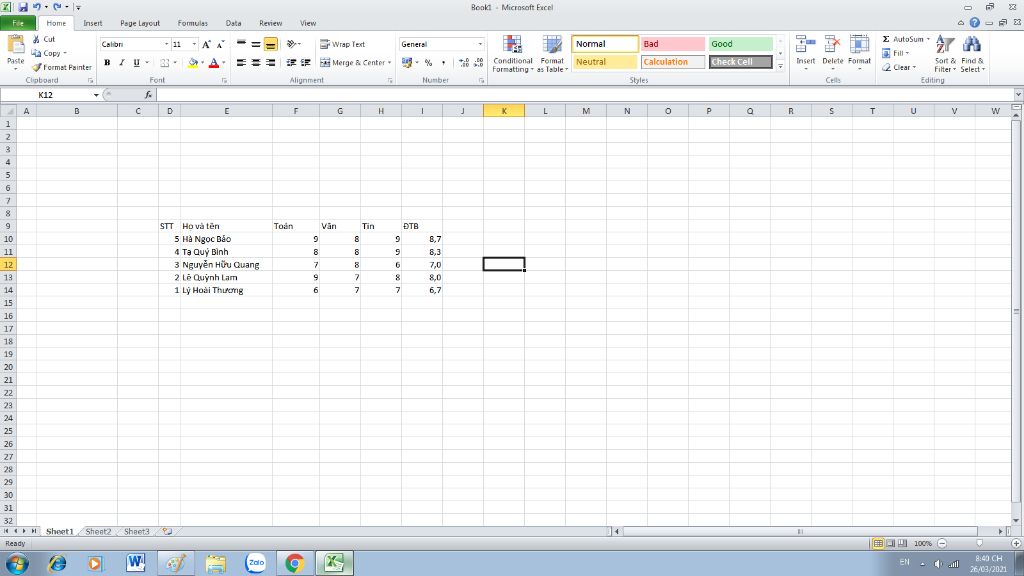The width and height of the screenshot is (1024, 576).
Task: Apply percent style
Action: click(x=428, y=63)
